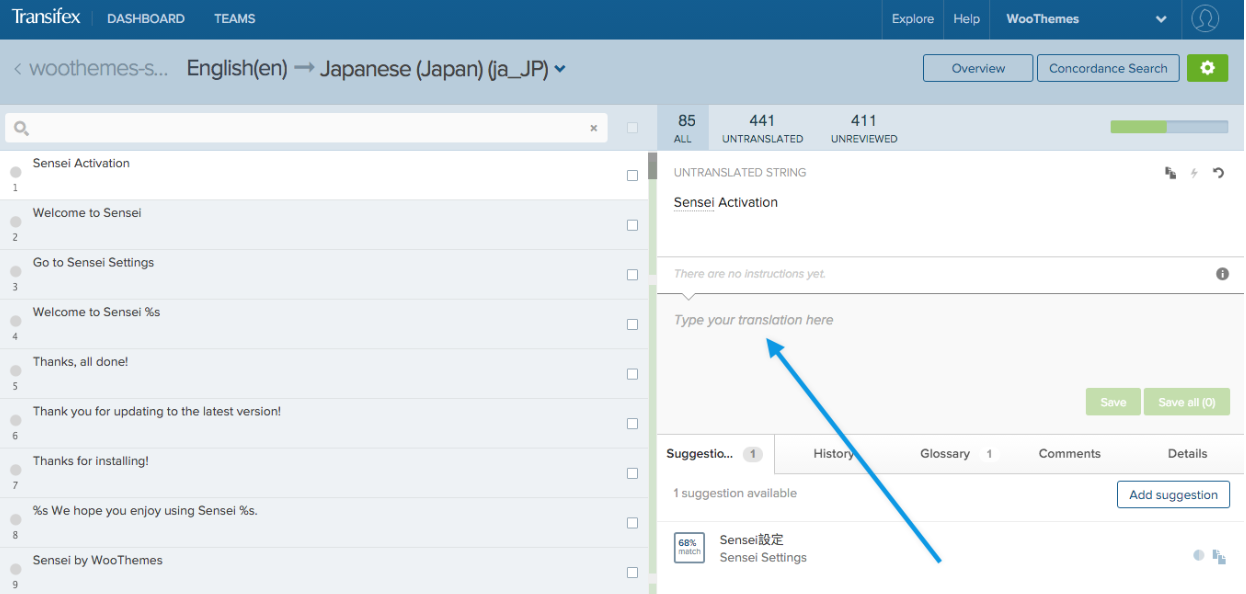
Task: Click the Save button
Action: pos(1113,402)
